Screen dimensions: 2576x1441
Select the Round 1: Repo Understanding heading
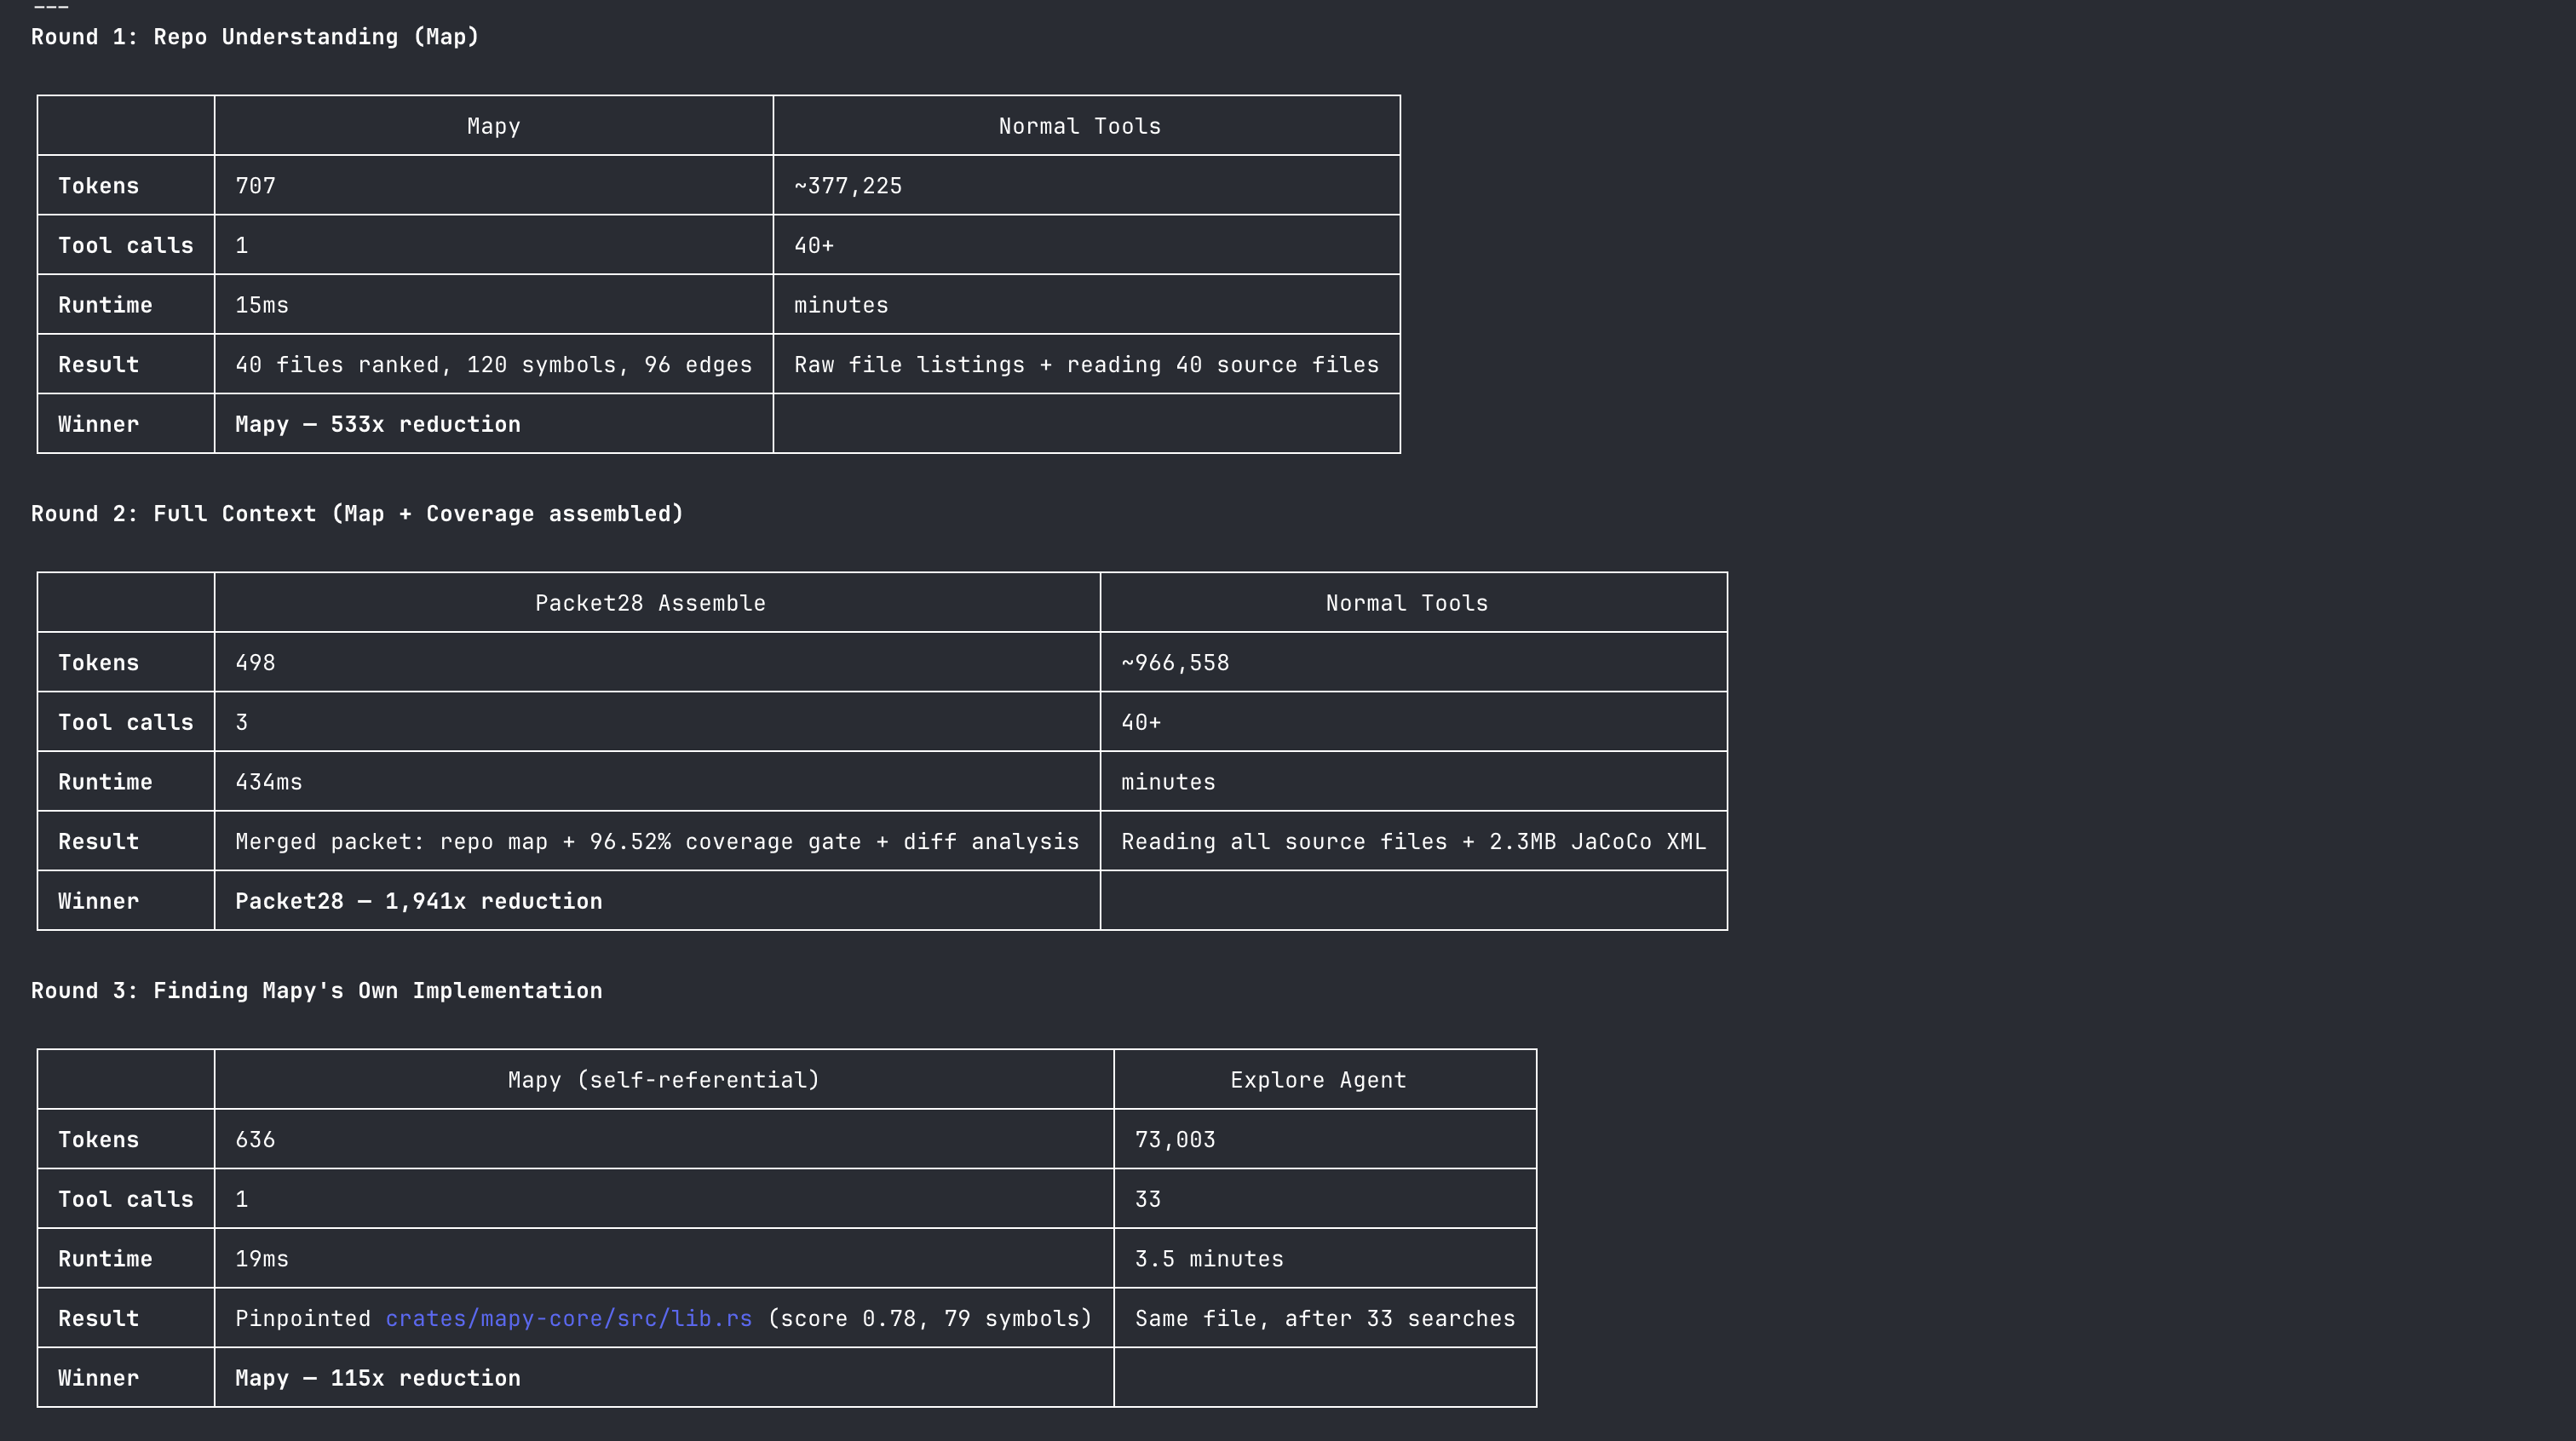[254, 36]
